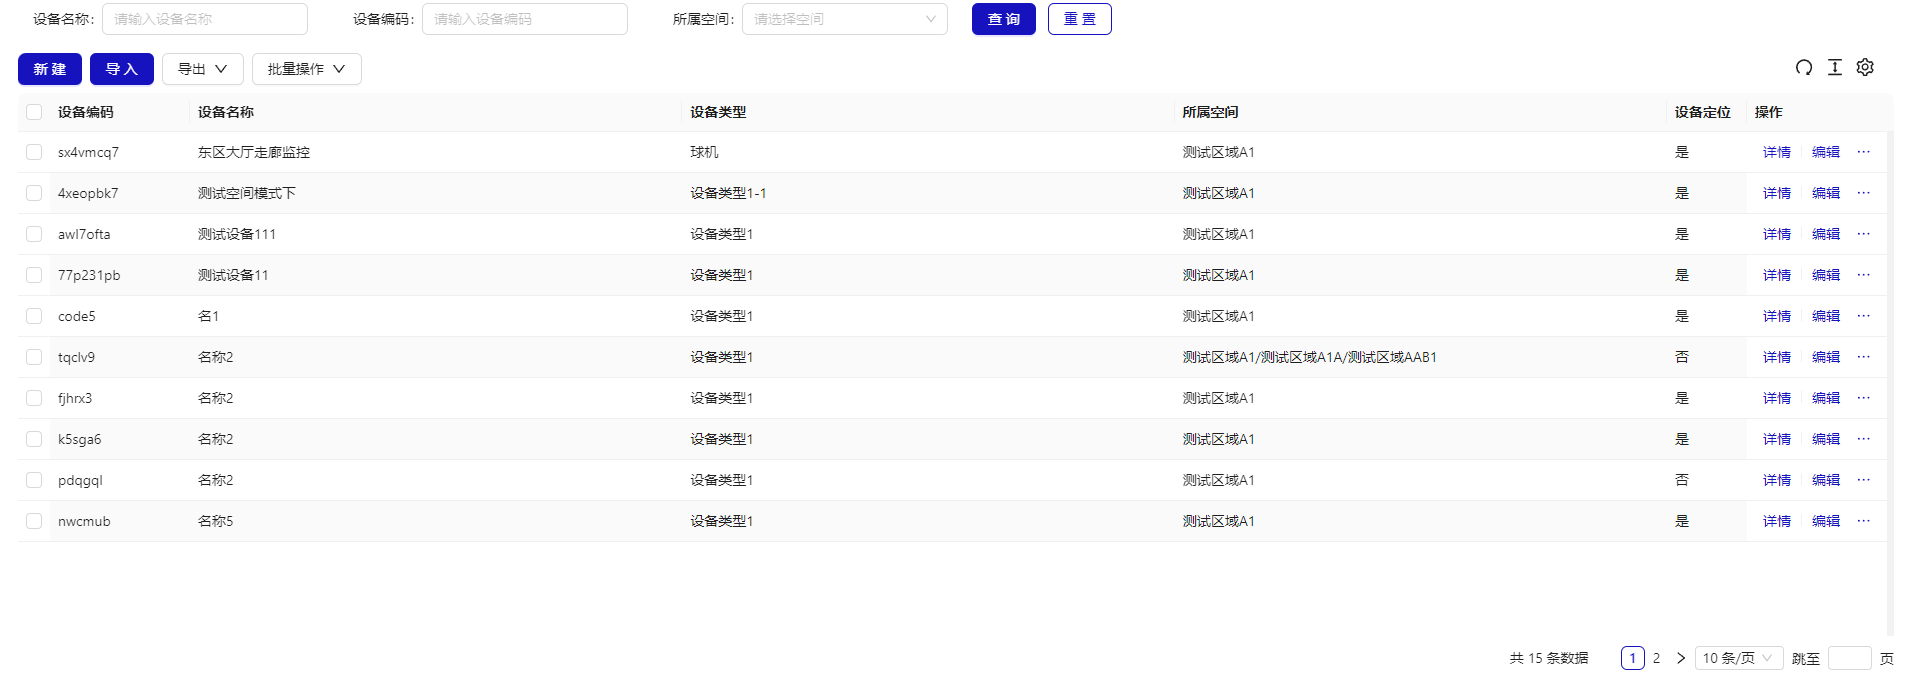Open the column settings gear icon
Viewport: 1909px width, 678px height.
point(1865,67)
